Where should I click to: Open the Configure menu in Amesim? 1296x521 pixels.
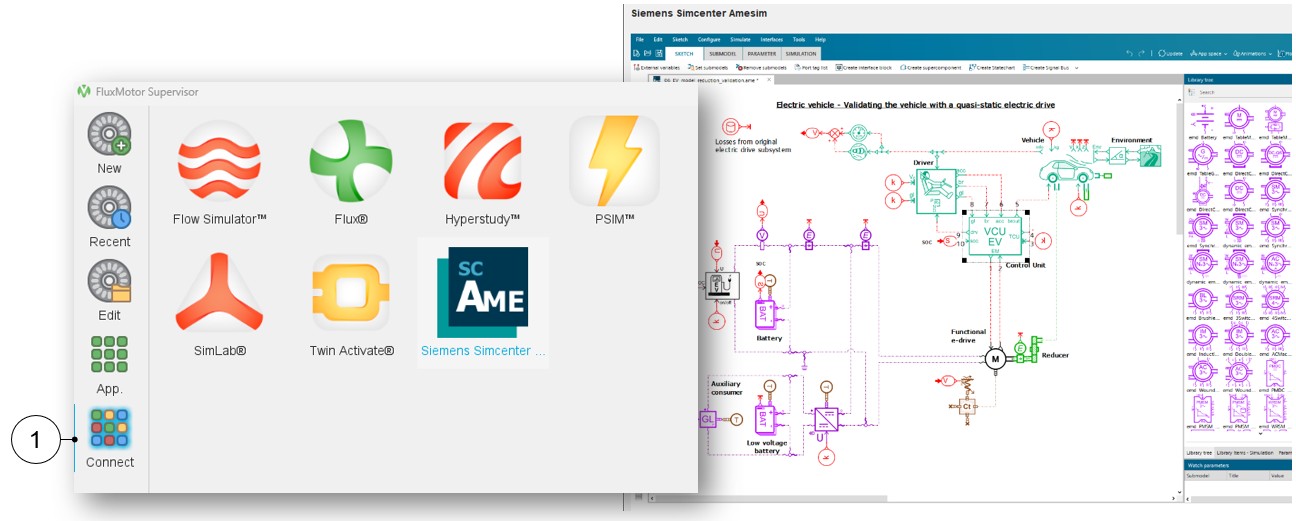click(x=709, y=39)
